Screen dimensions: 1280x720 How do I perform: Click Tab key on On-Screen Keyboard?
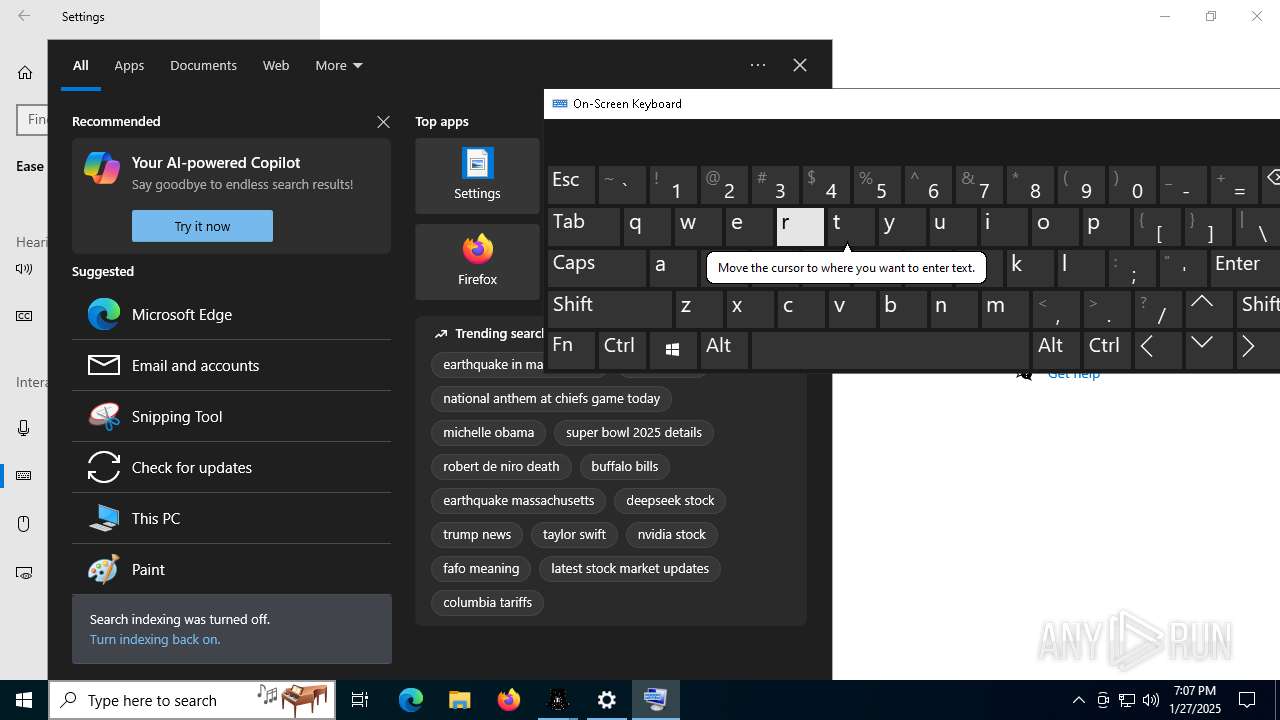point(584,227)
